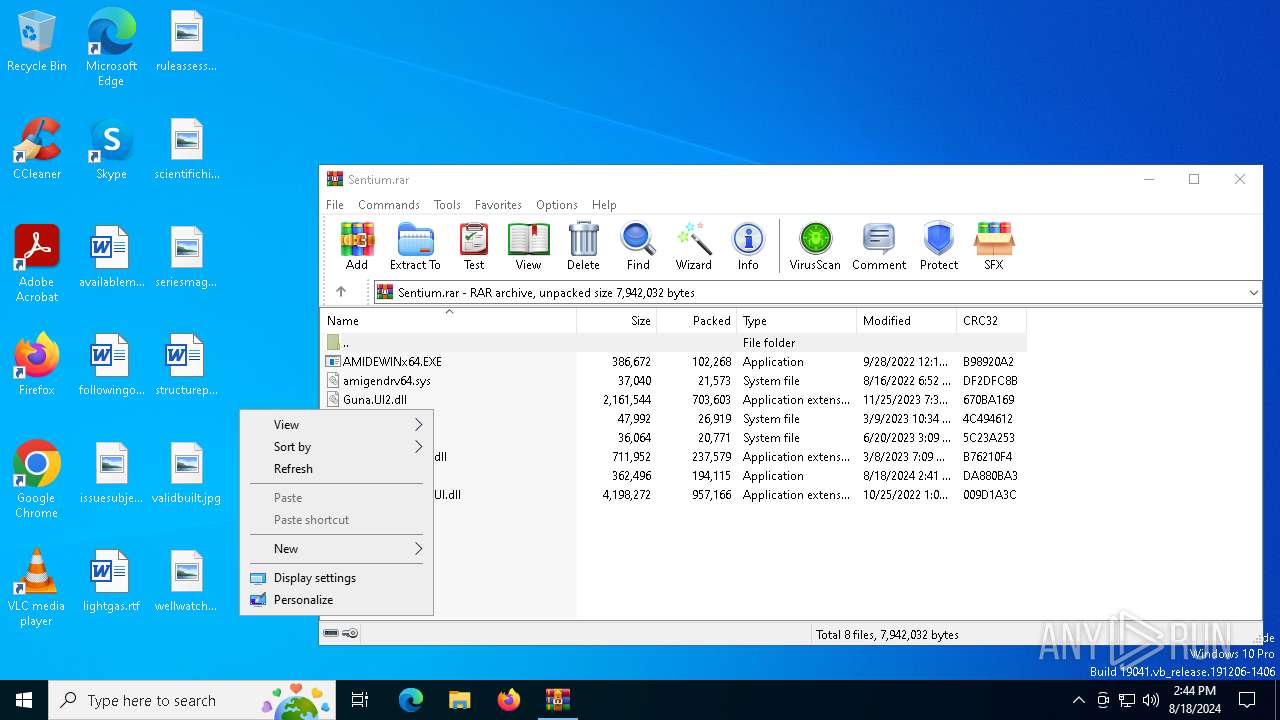
Task: Click the Protect archive icon
Action: (939, 246)
